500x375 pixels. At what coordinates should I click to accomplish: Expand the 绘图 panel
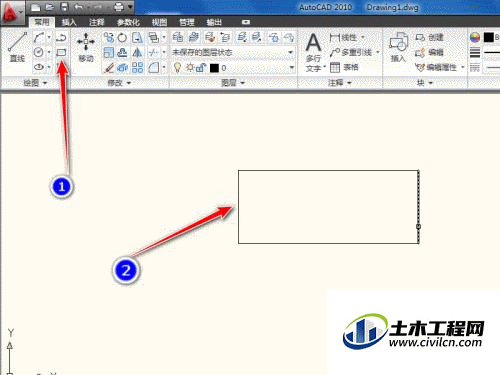pyautogui.click(x=35, y=83)
